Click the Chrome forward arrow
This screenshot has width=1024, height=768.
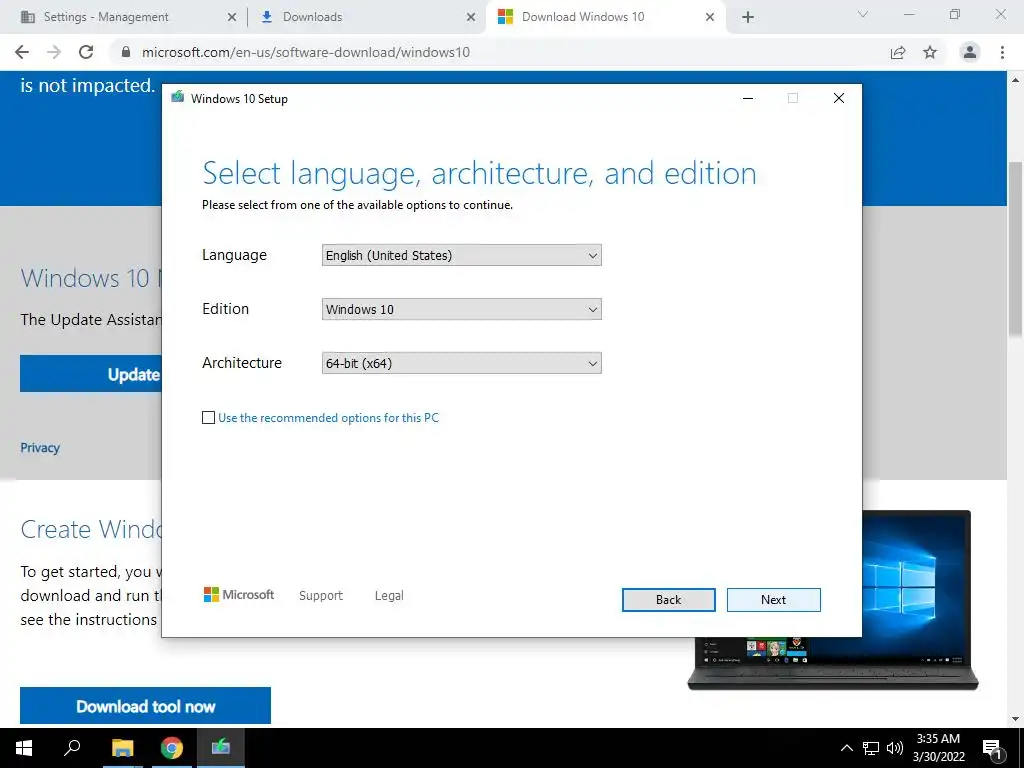(x=54, y=52)
